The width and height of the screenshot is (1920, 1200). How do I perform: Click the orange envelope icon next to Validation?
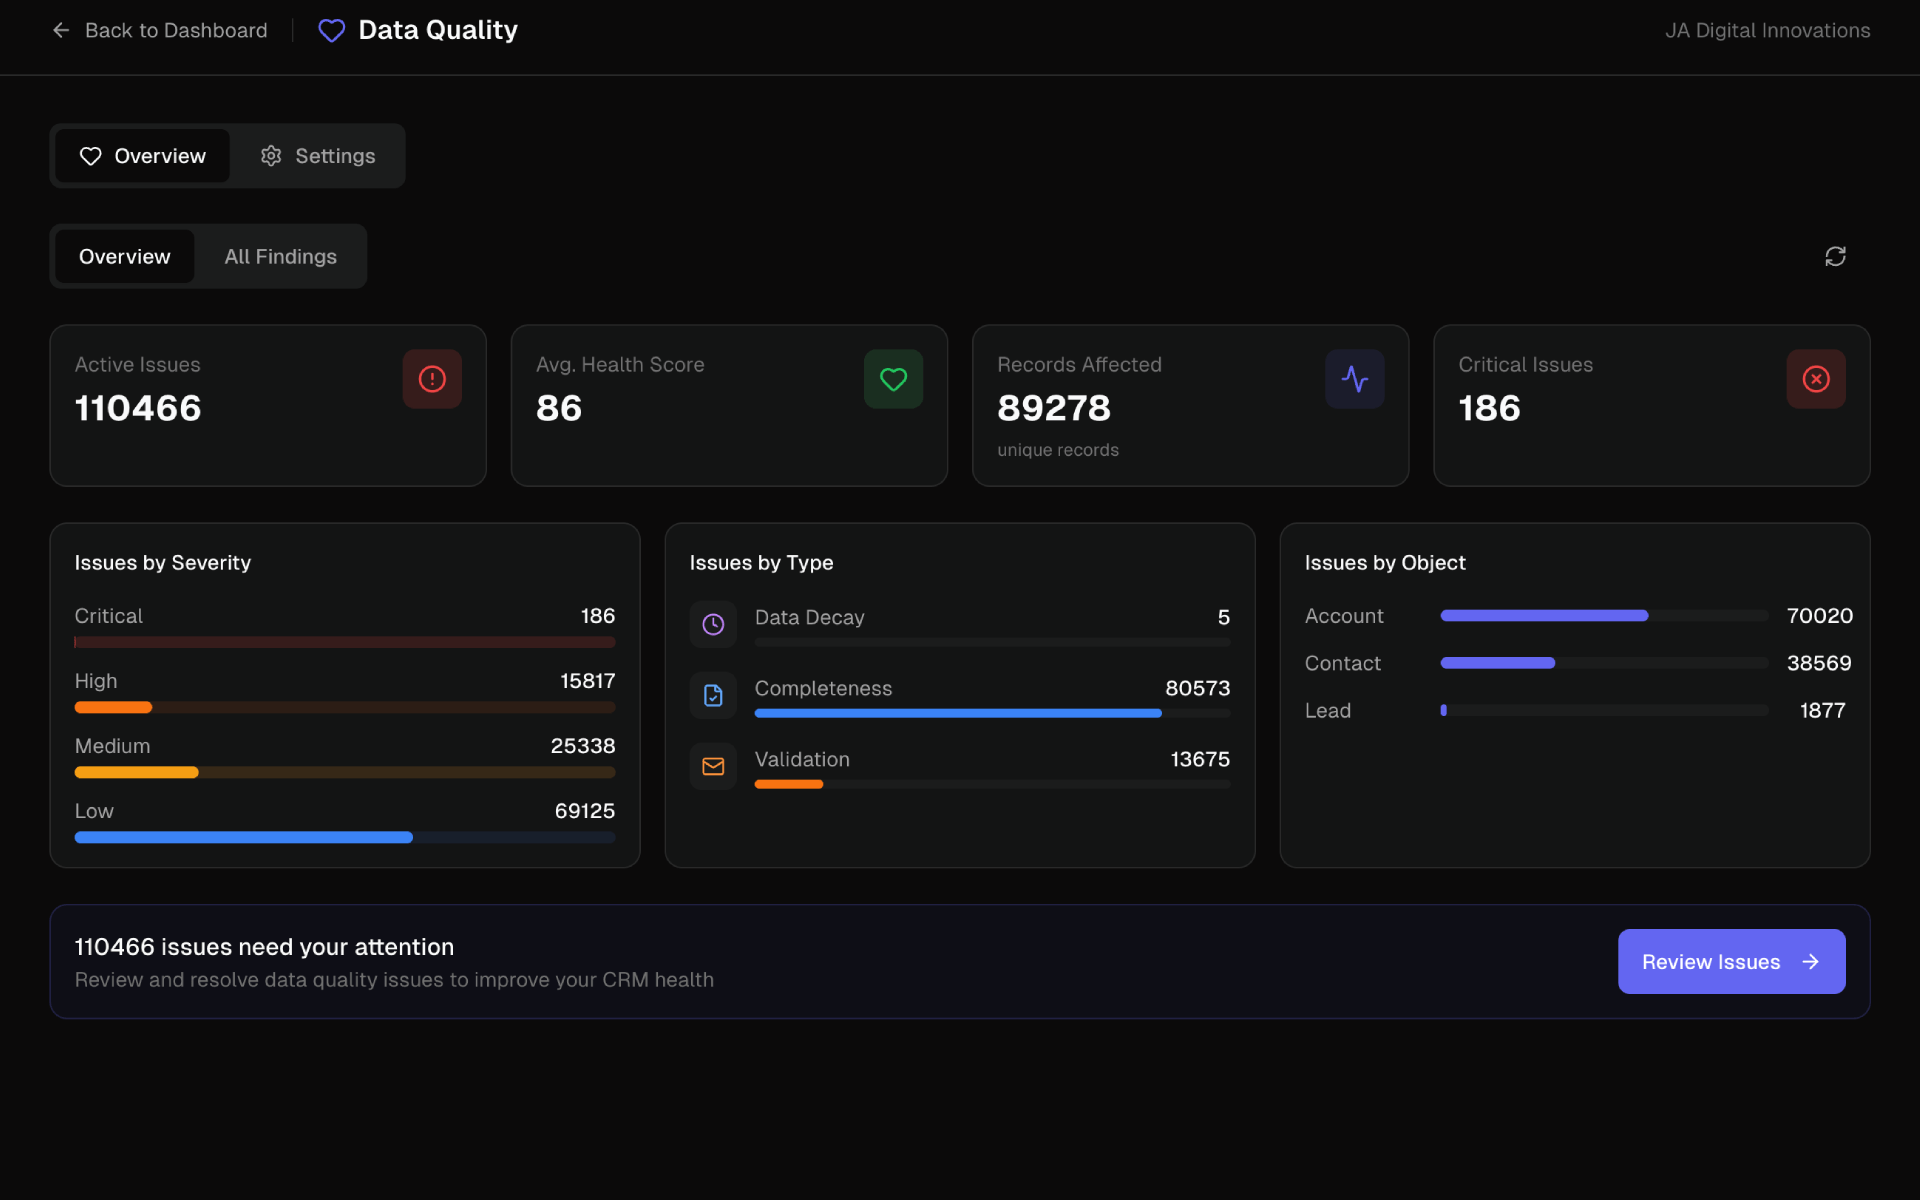(x=713, y=765)
